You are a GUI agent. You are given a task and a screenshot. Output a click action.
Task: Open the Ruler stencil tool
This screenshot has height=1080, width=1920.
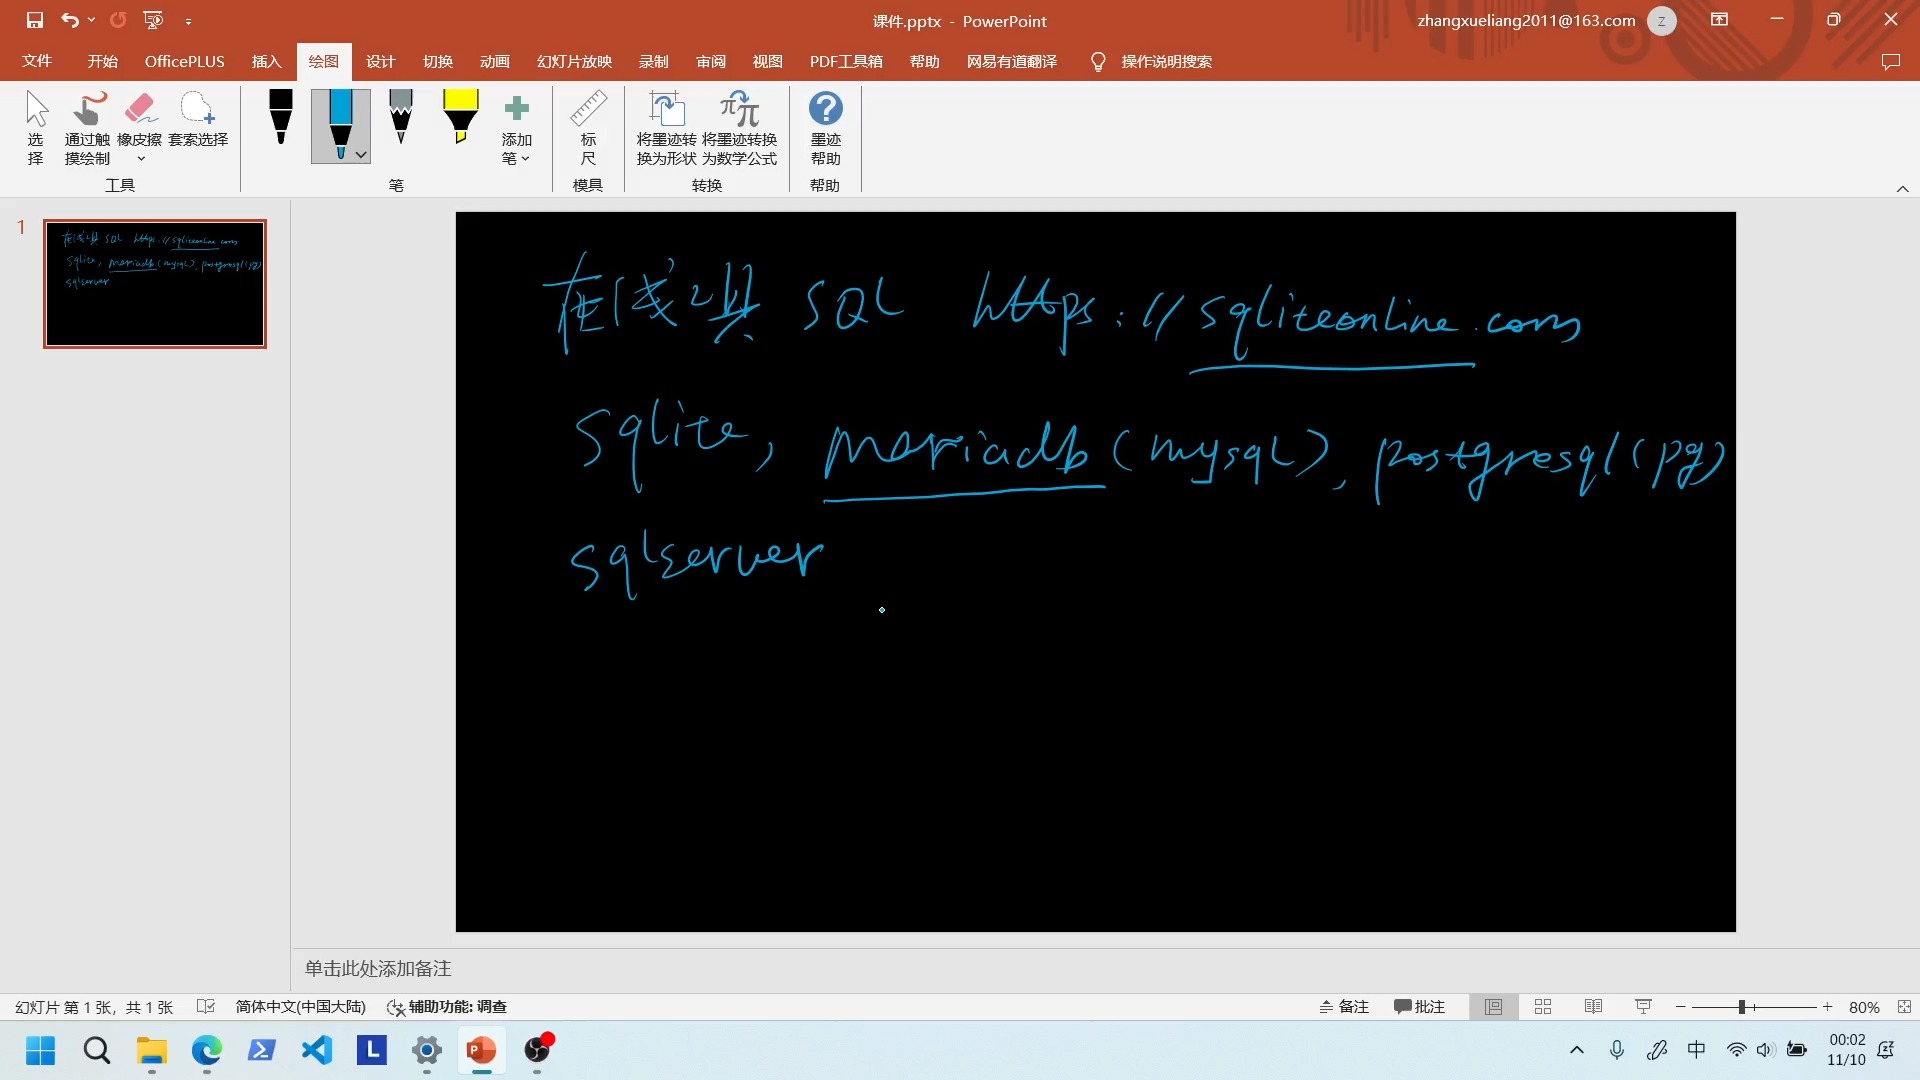588,128
